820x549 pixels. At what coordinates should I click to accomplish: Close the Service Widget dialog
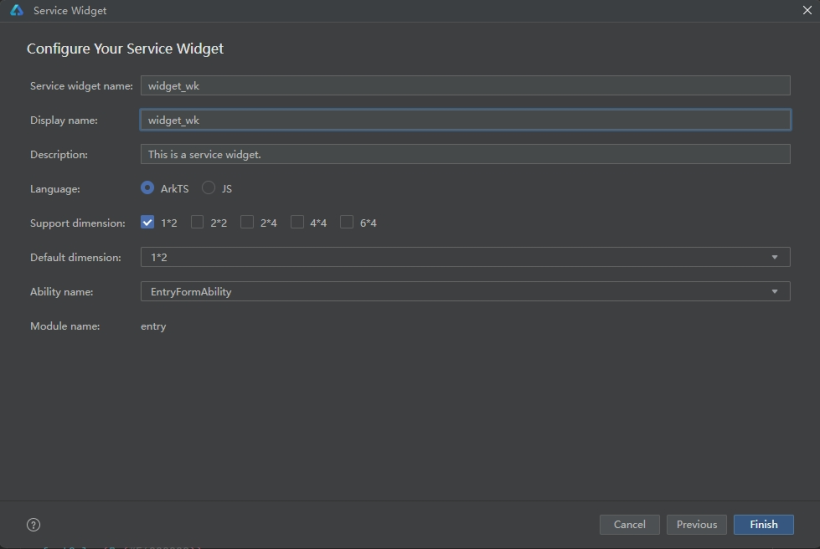click(x=807, y=10)
